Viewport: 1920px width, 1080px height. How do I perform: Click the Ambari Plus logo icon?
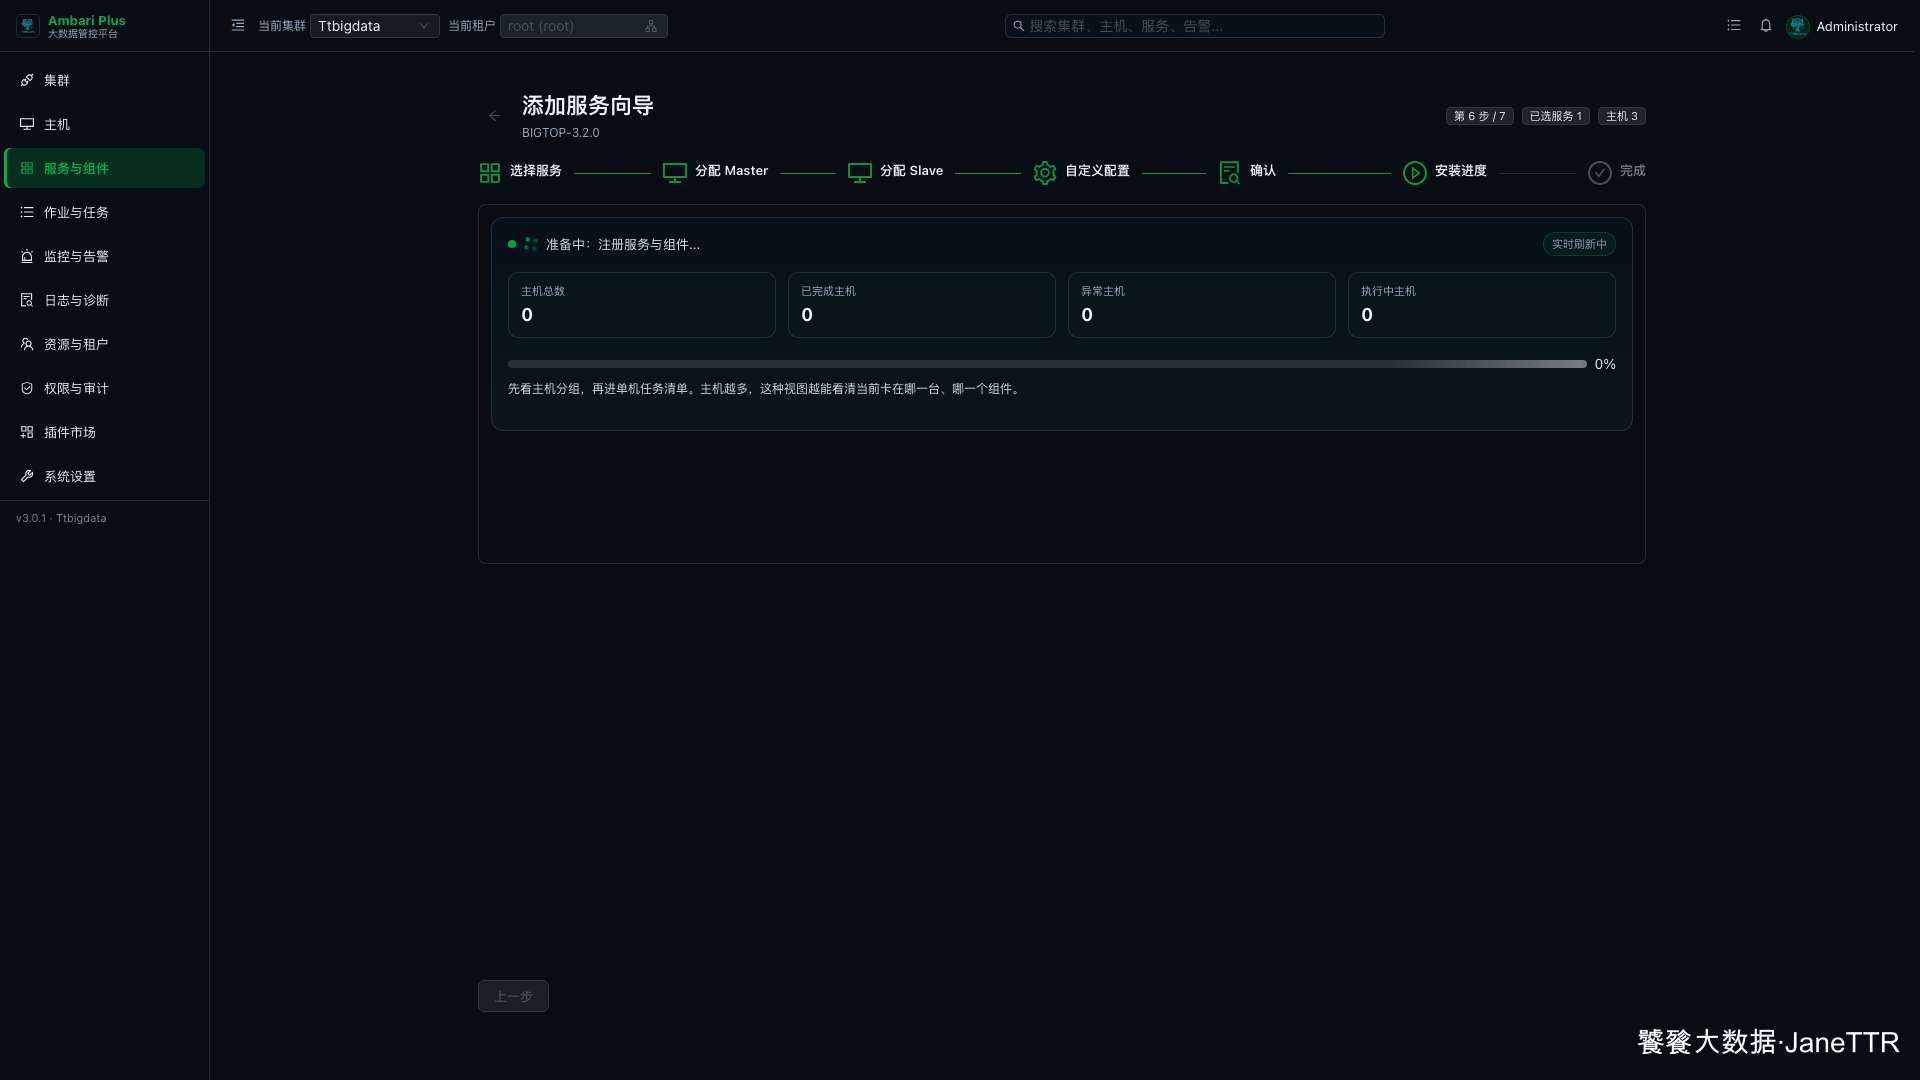(28, 26)
